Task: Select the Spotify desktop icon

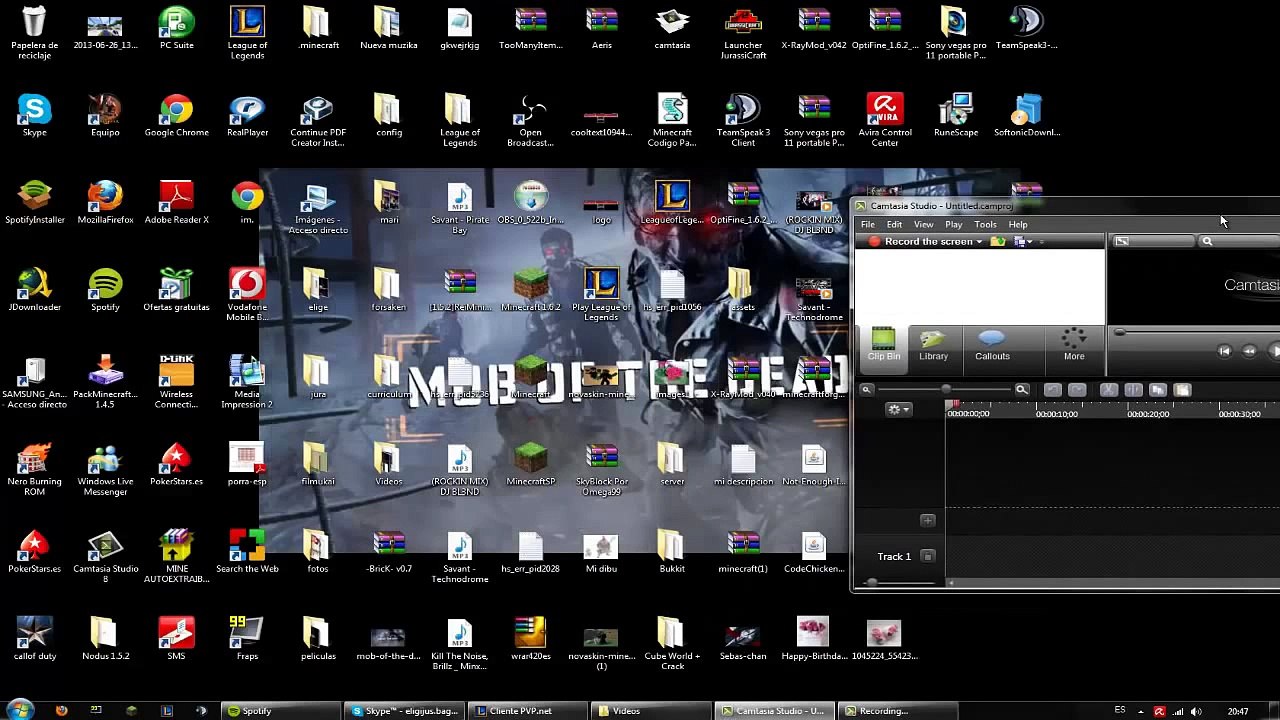Action: point(105,292)
